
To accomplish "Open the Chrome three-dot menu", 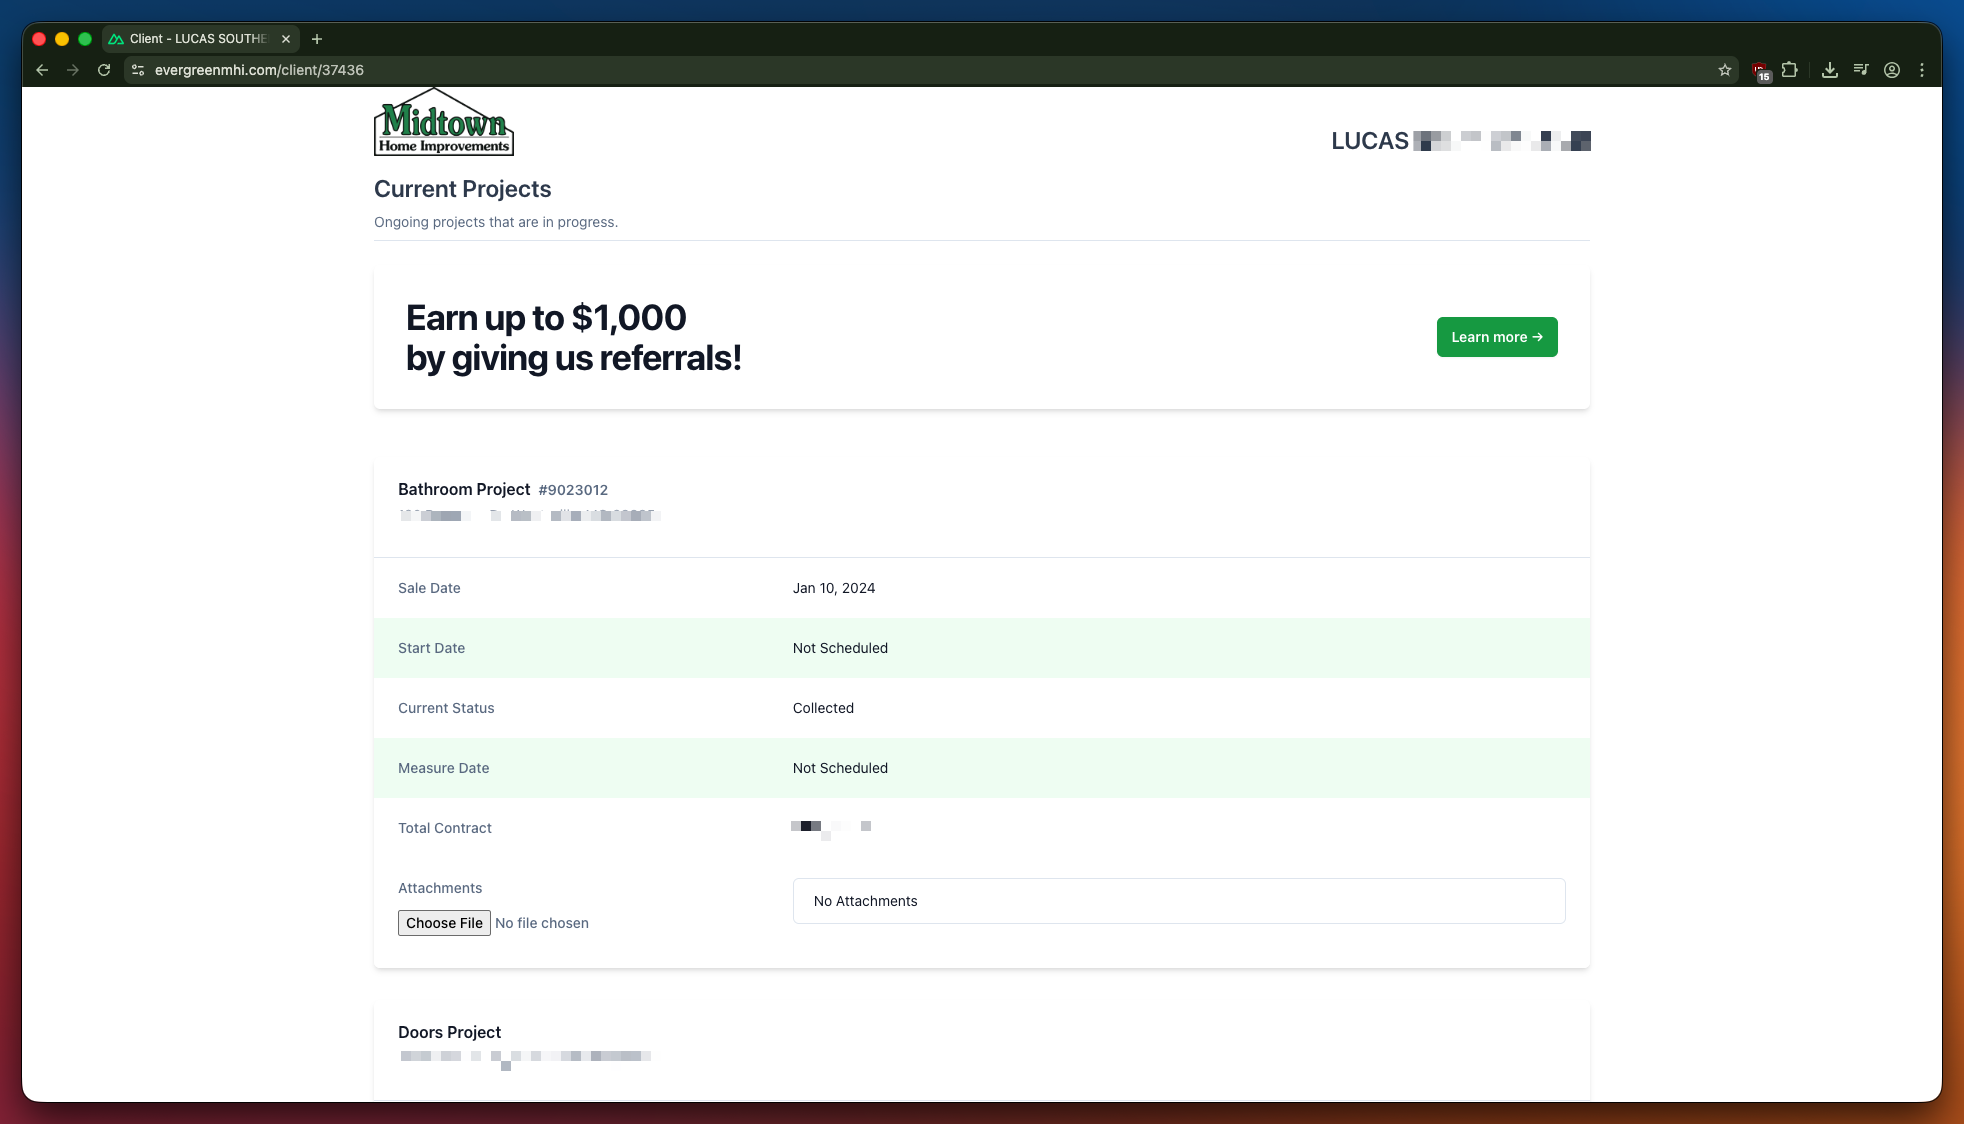I will [1921, 70].
